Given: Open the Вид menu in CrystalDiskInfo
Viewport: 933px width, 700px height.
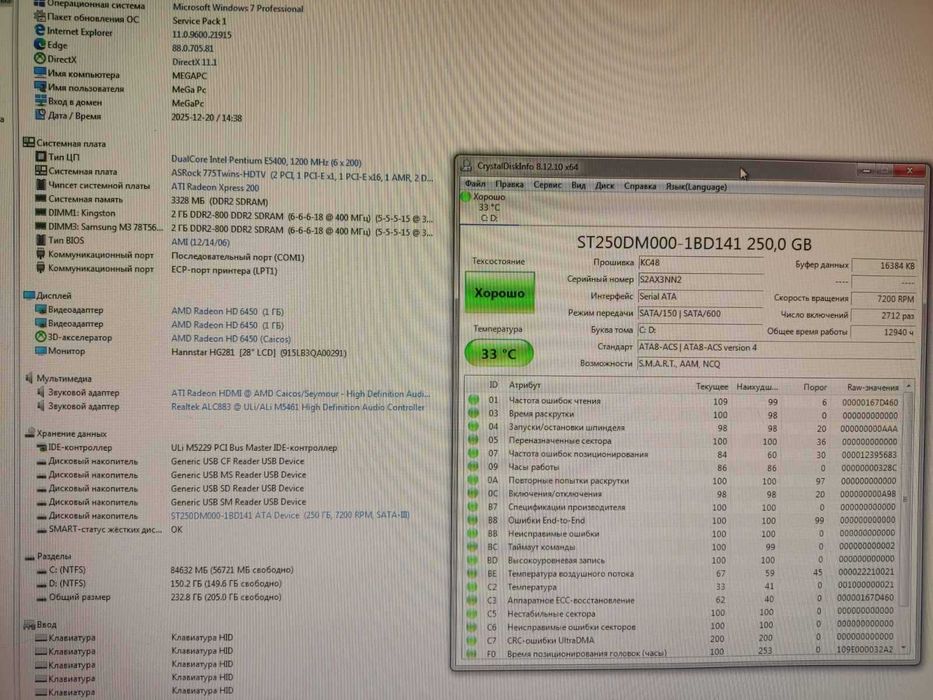Looking at the screenshot, I should coord(578,186).
